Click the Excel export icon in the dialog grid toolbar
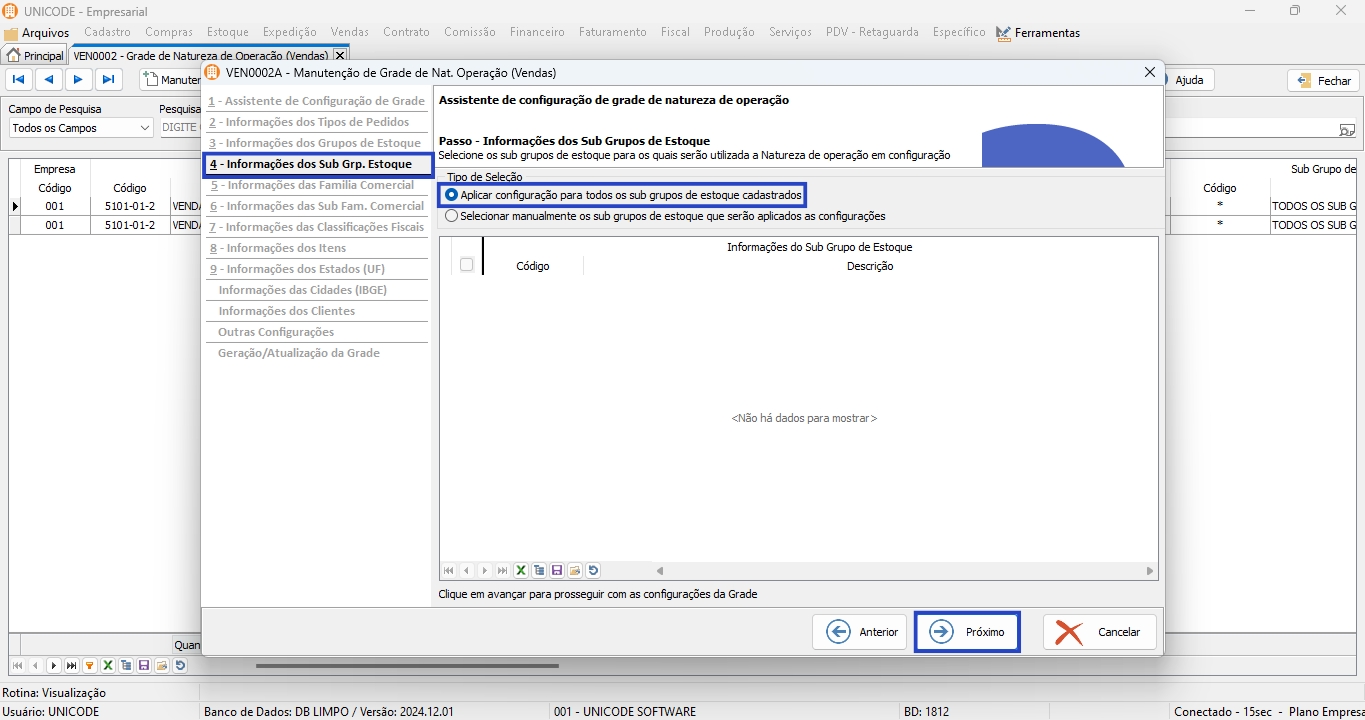This screenshot has height=720, width=1365. coord(521,571)
